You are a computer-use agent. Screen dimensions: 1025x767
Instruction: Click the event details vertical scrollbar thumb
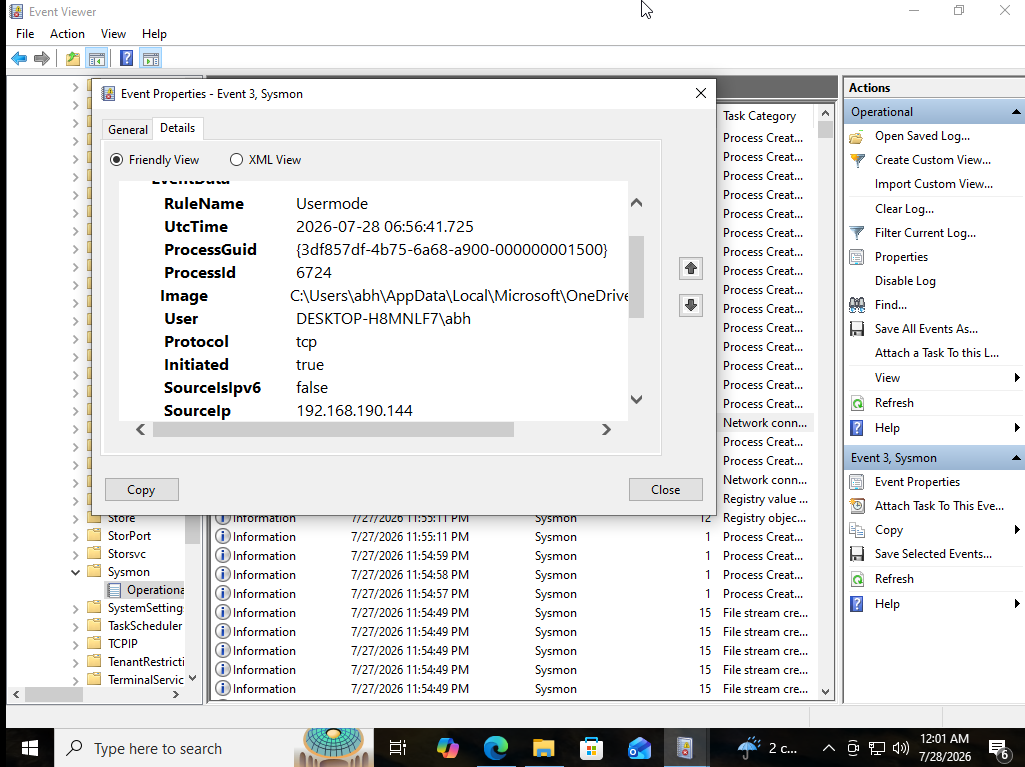click(636, 277)
